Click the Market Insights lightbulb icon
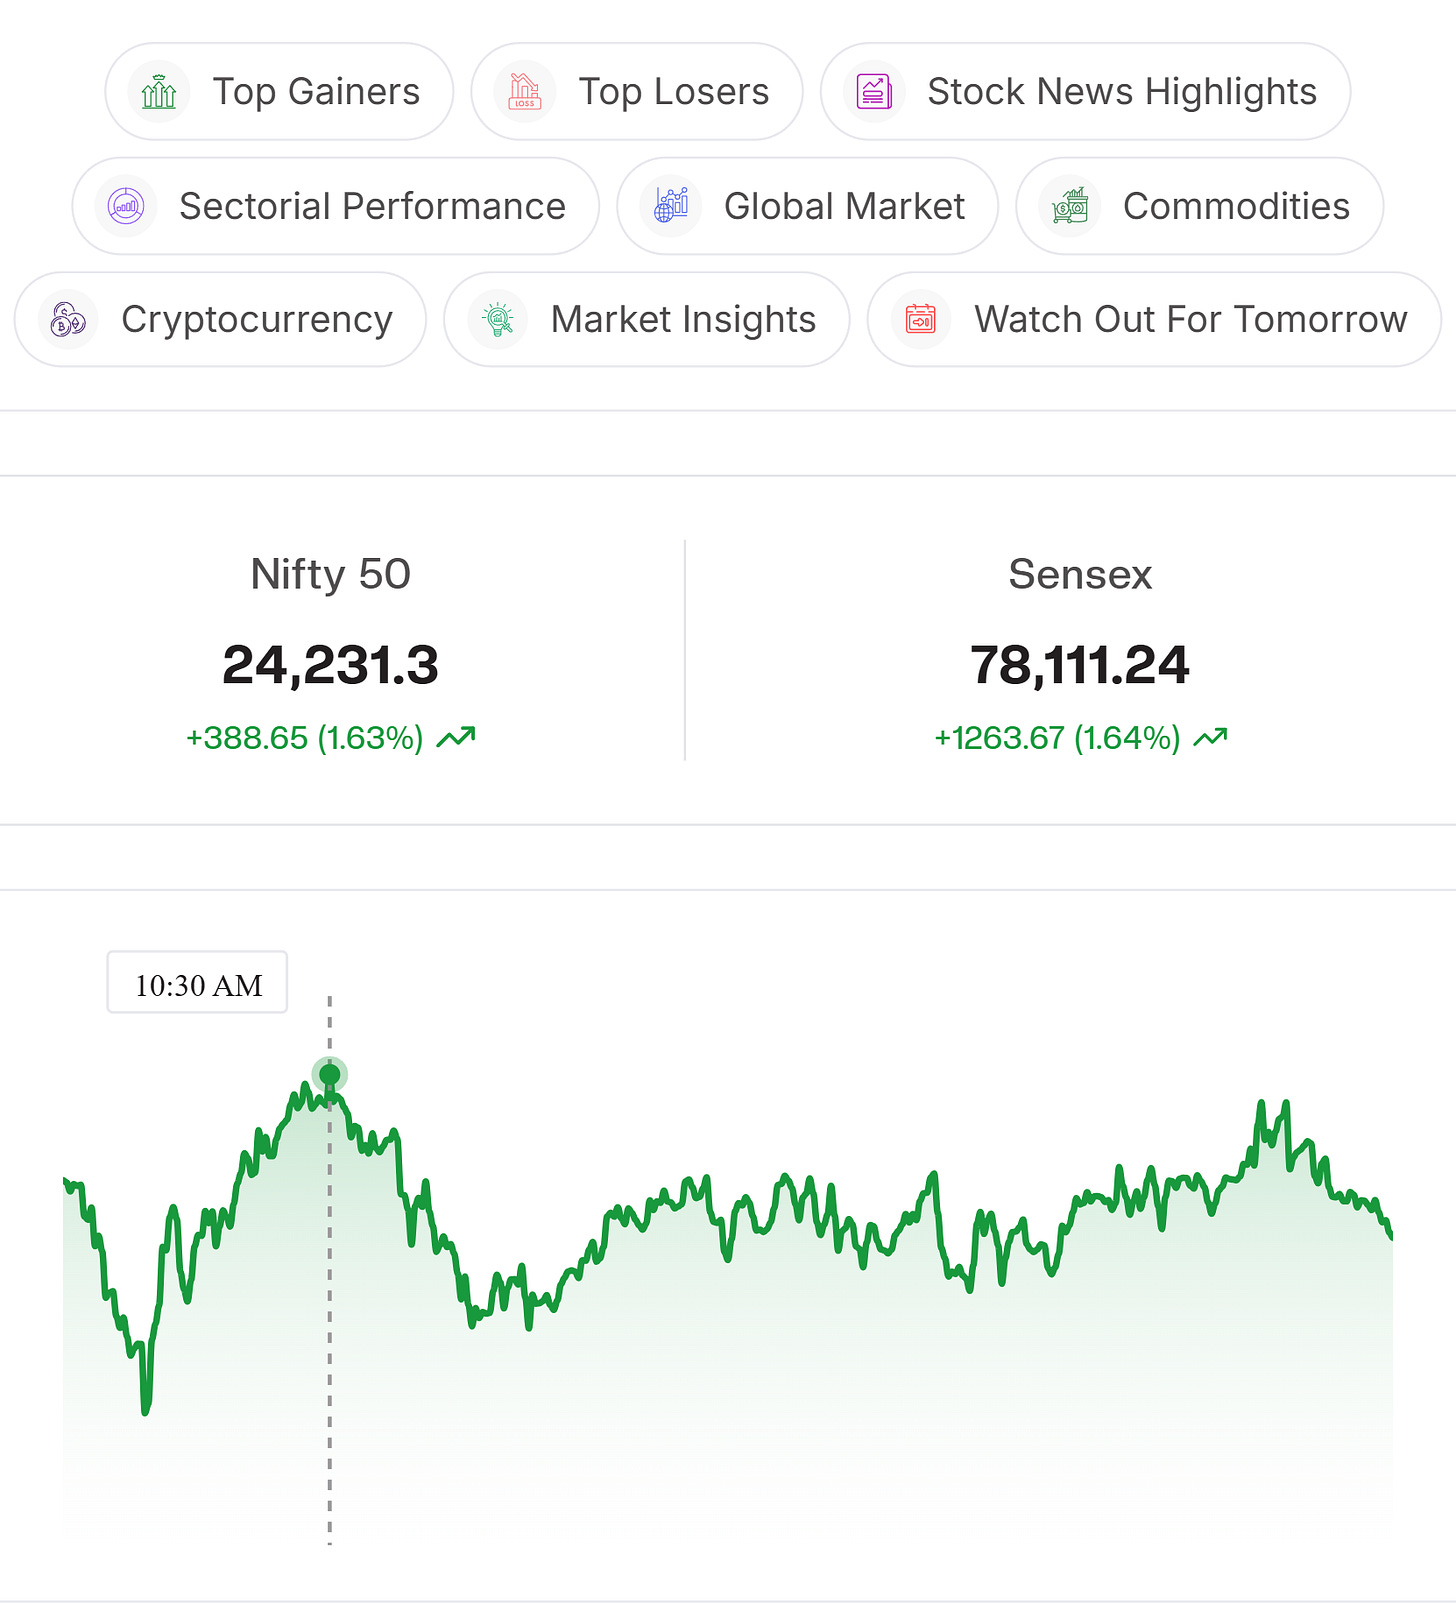Screen dimensions: 1456x1603 pyautogui.click(x=498, y=320)
